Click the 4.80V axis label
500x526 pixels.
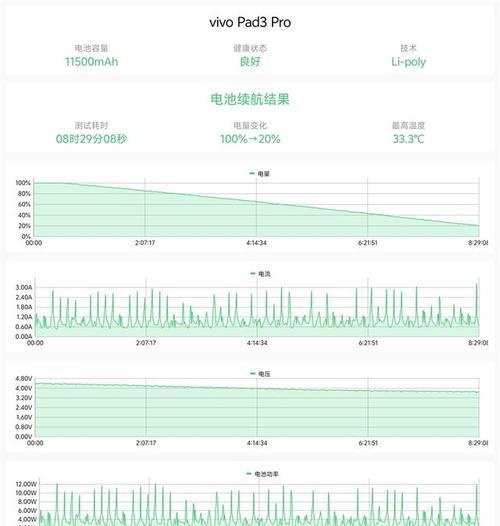24,378
